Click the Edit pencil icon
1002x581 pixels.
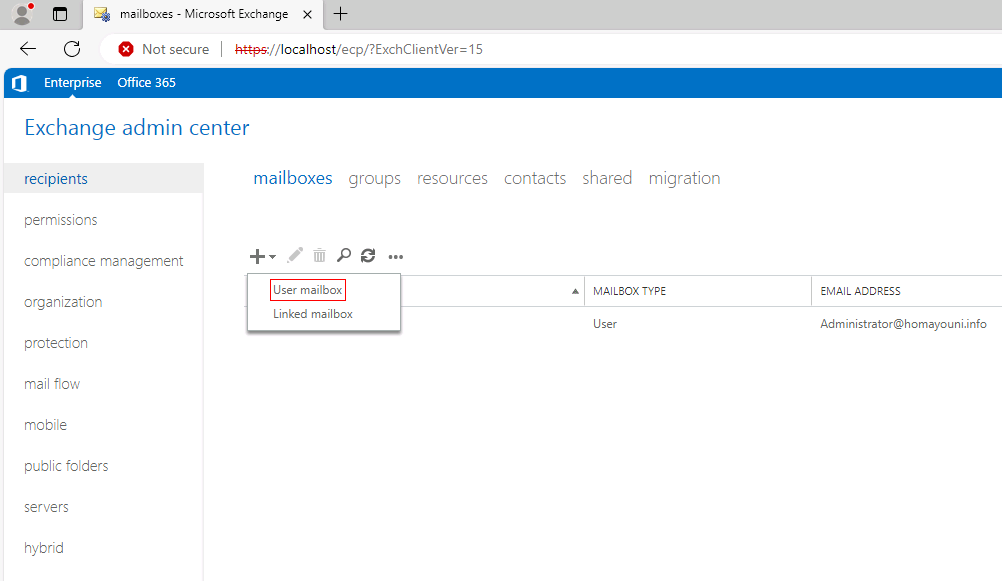[x=295, y=256]
